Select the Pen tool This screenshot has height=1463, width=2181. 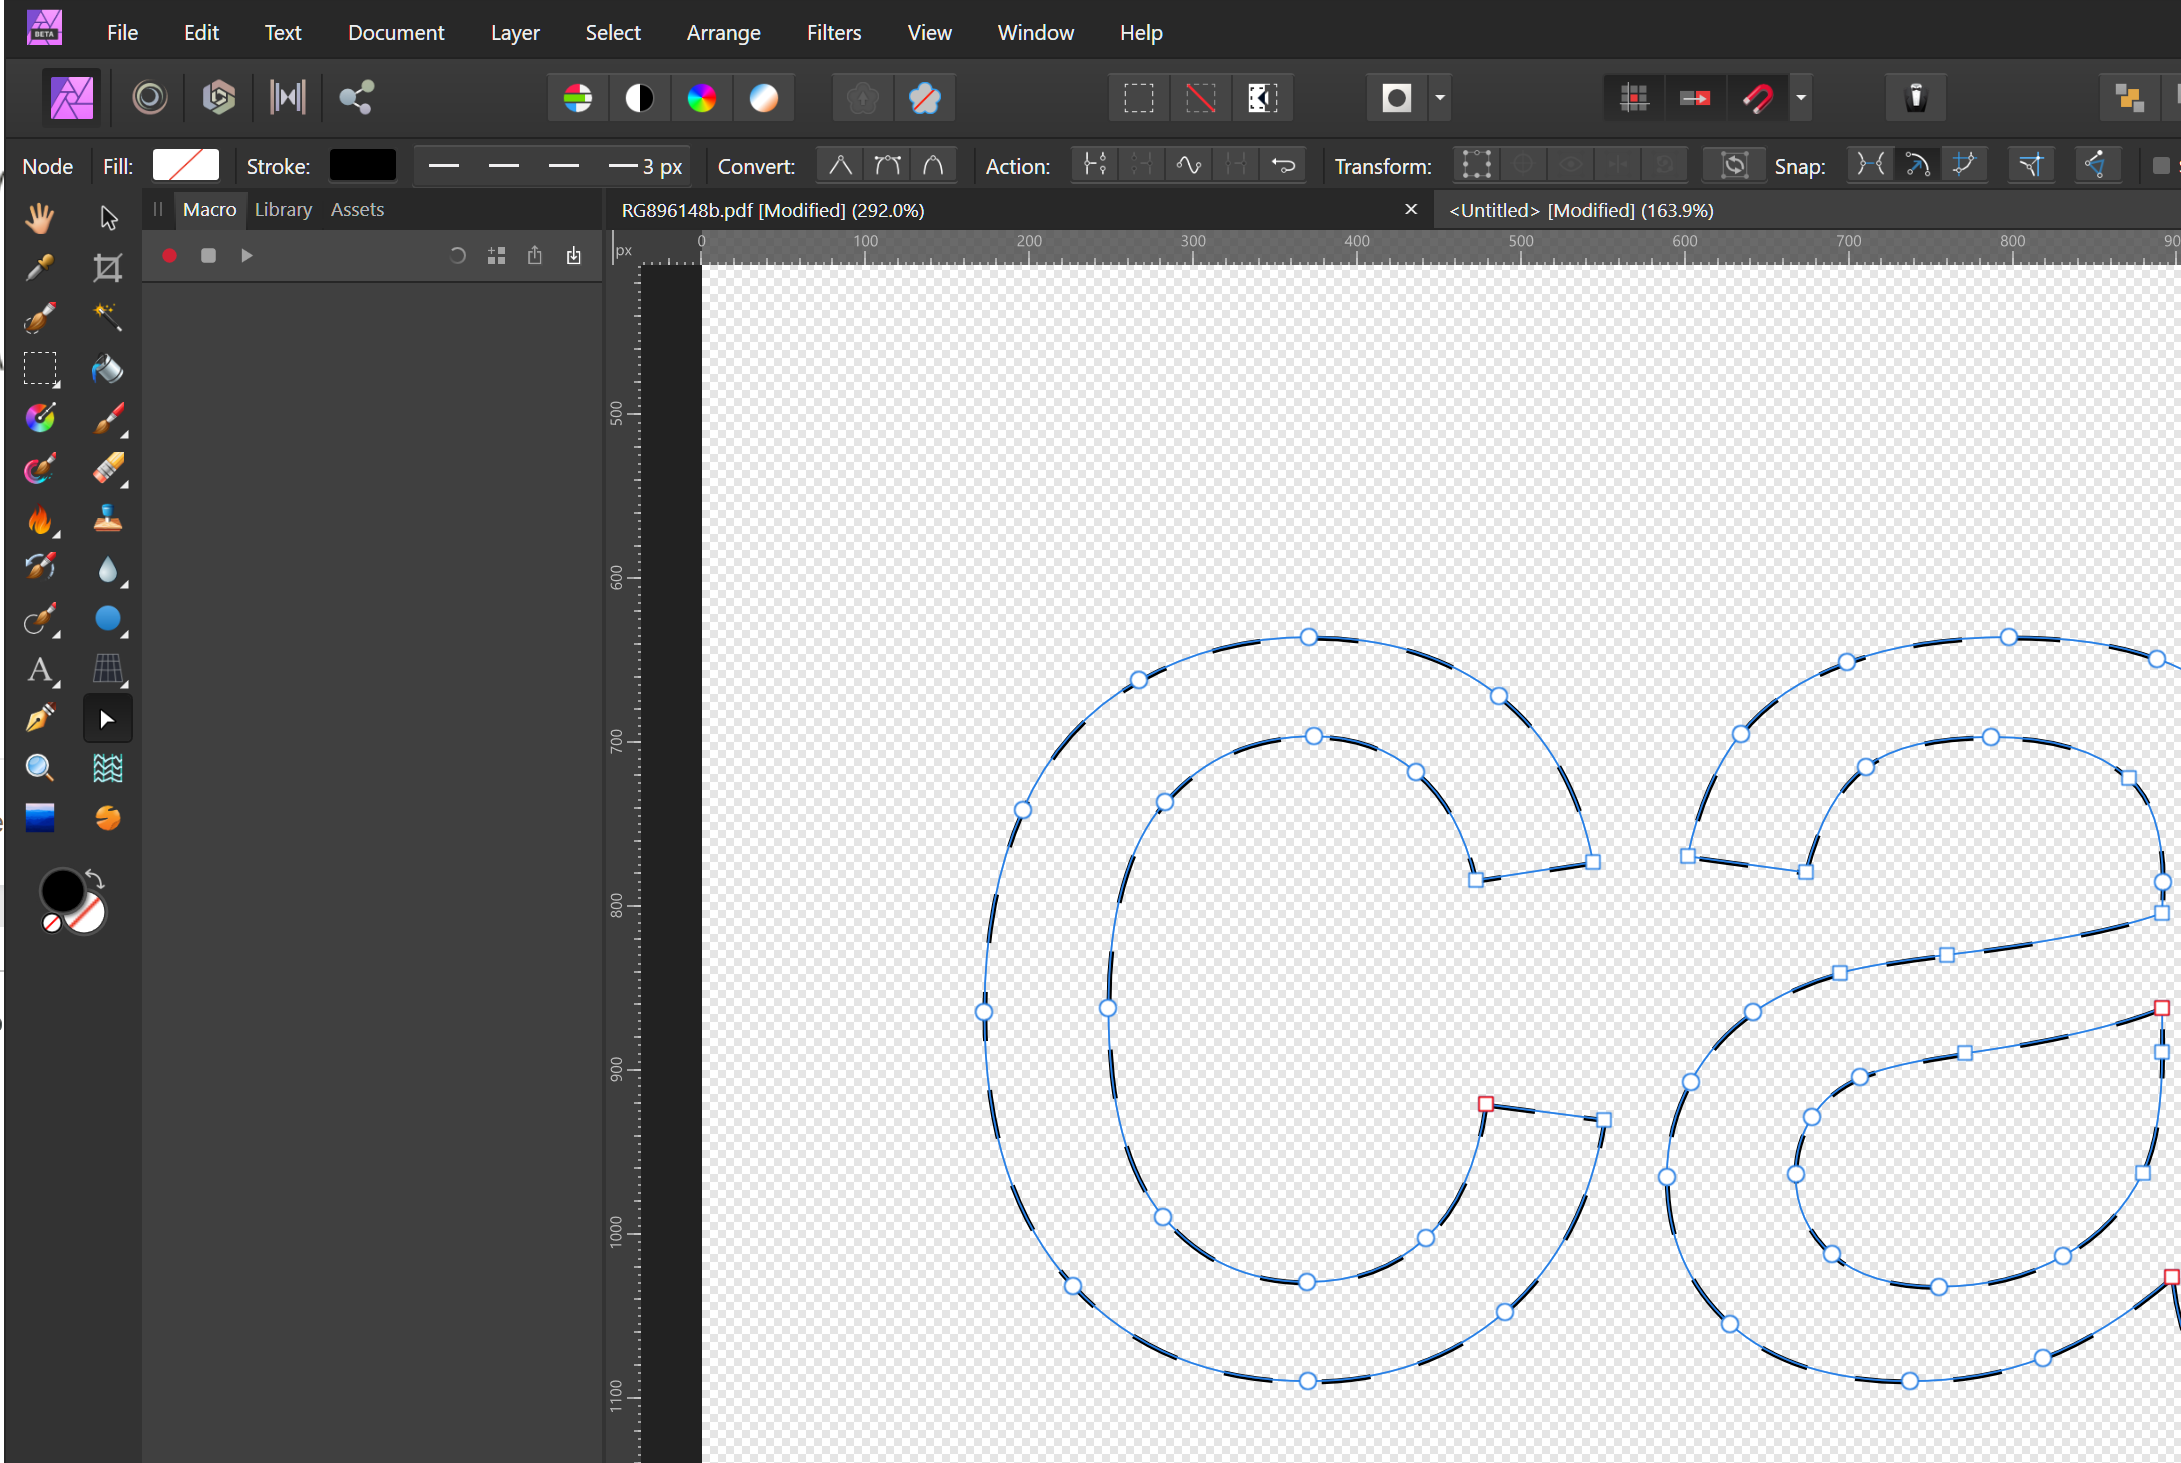(x=40, y=718)
